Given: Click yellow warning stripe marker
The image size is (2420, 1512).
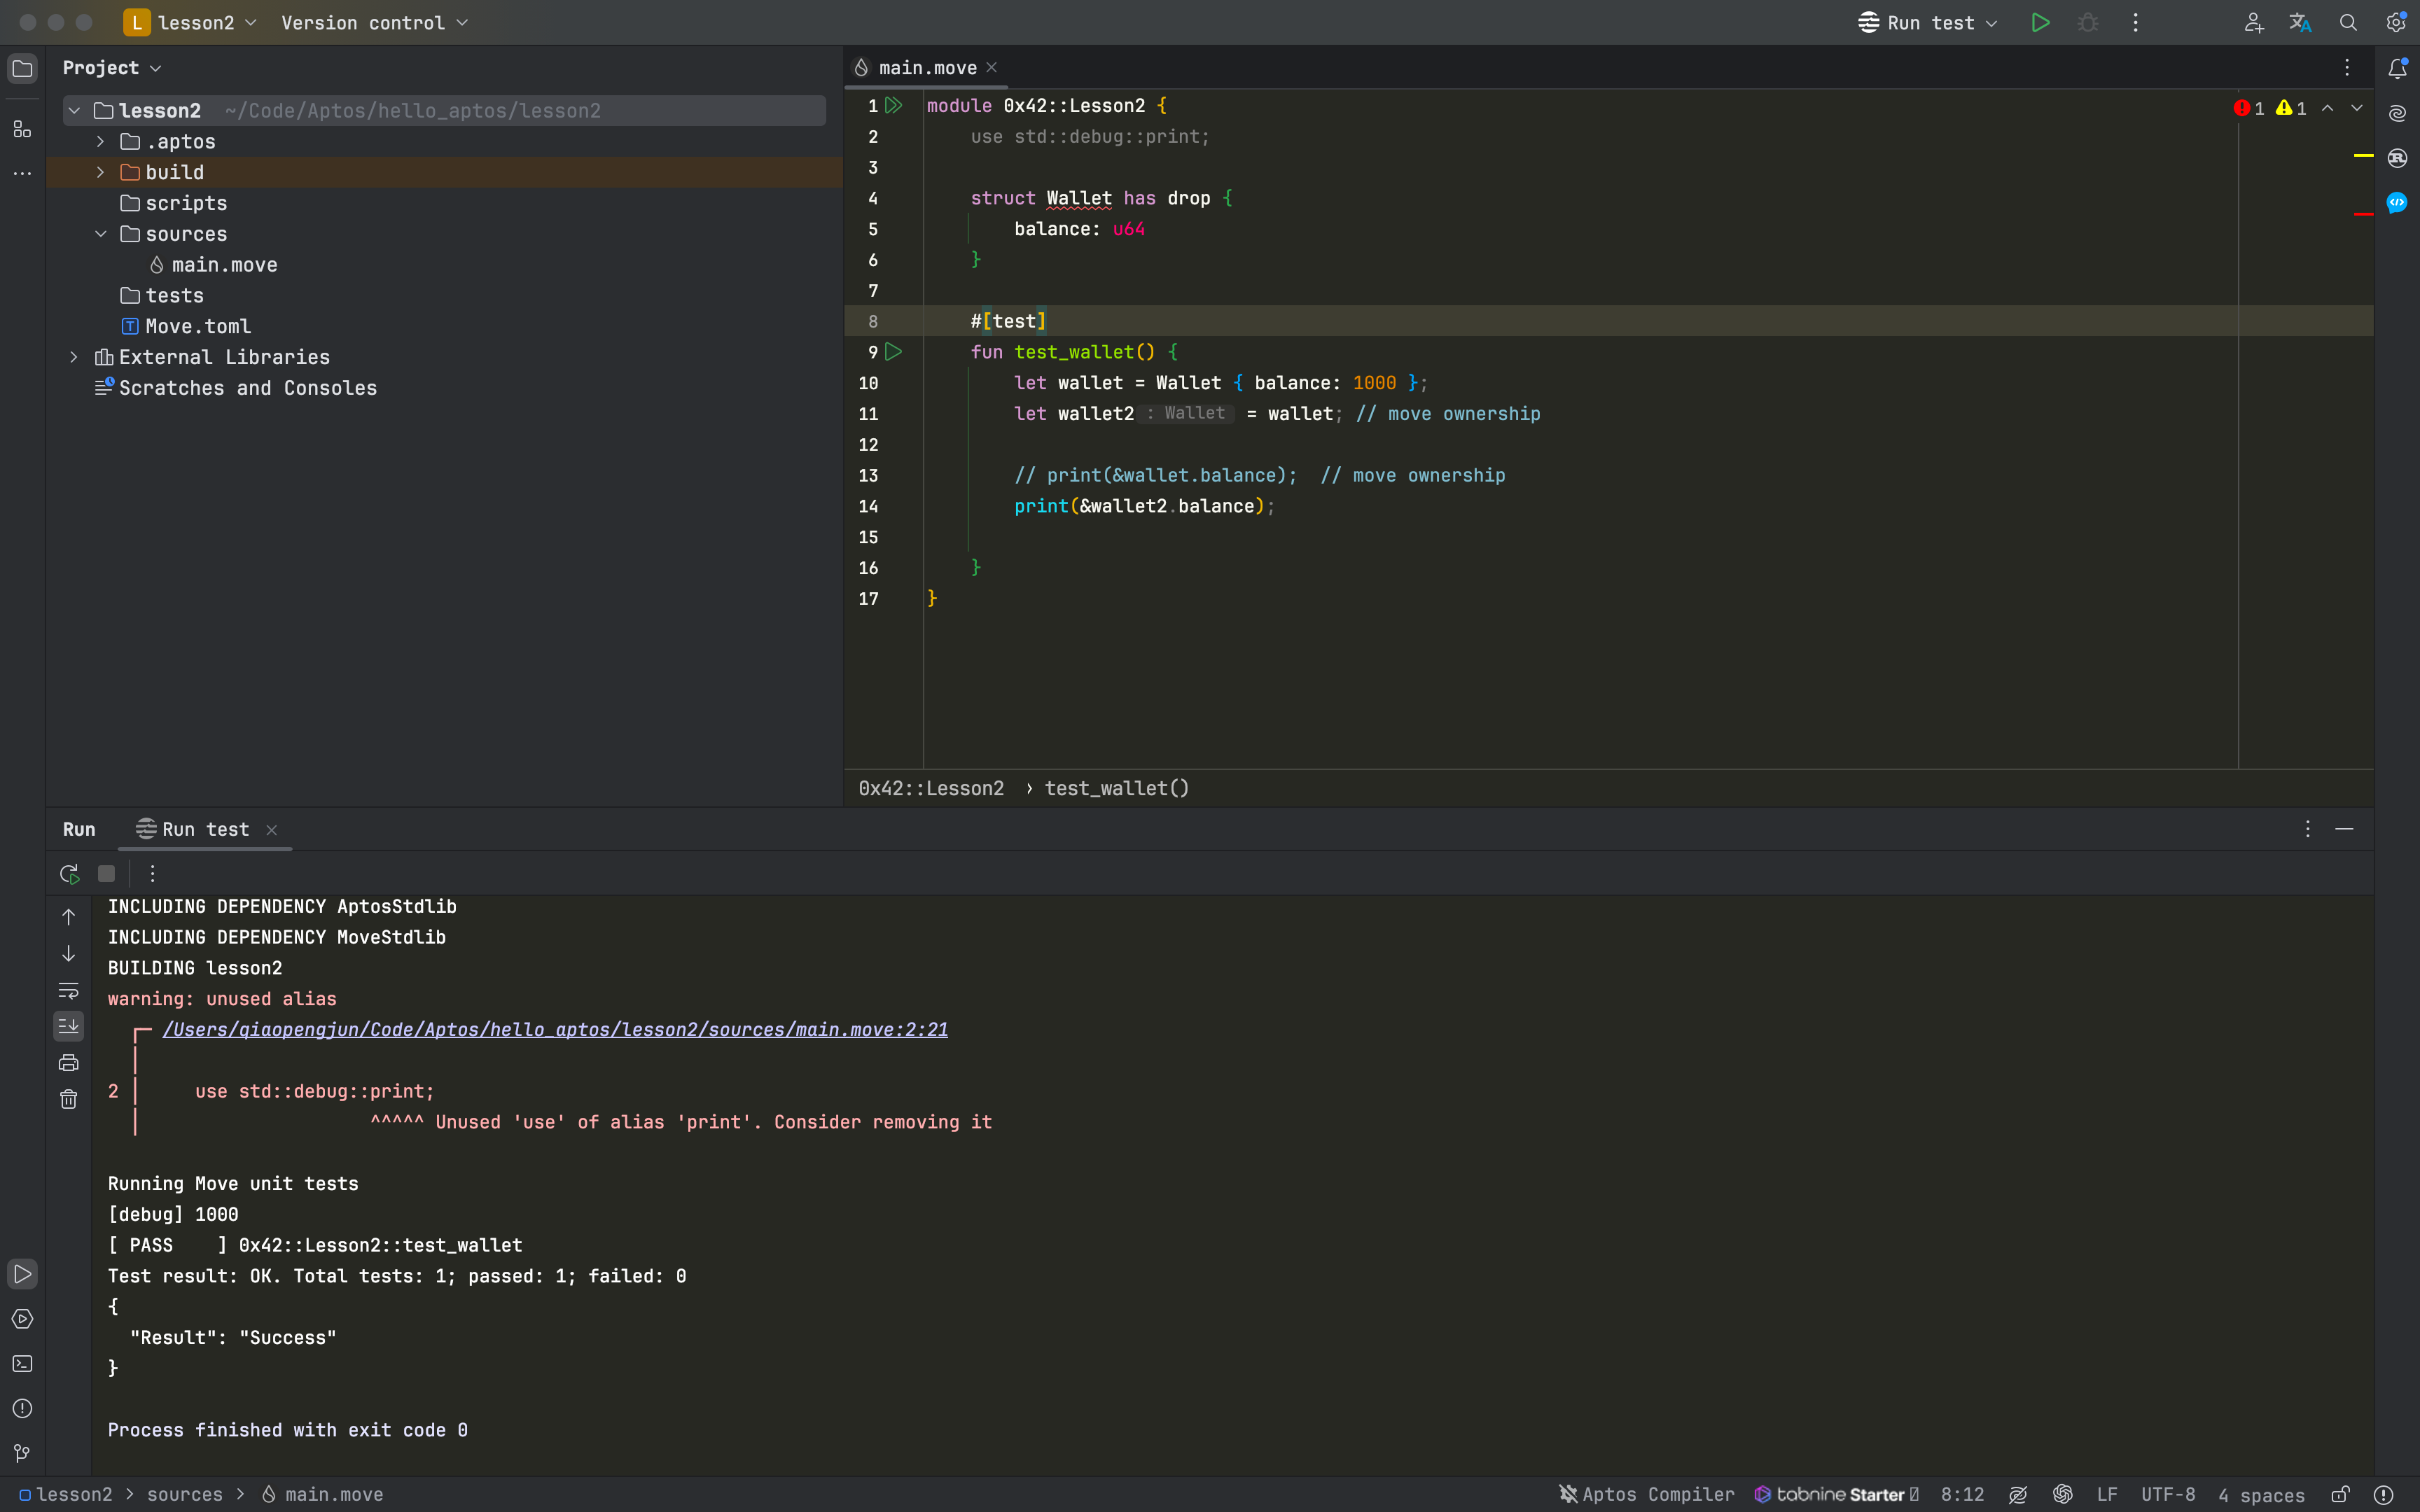Looking at the screenshot, I should (x=2364, y=155).
